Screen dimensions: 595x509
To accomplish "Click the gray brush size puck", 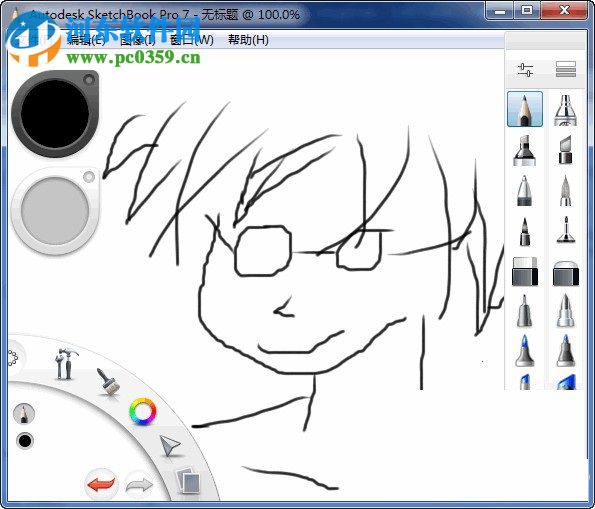I will point(55,211).
